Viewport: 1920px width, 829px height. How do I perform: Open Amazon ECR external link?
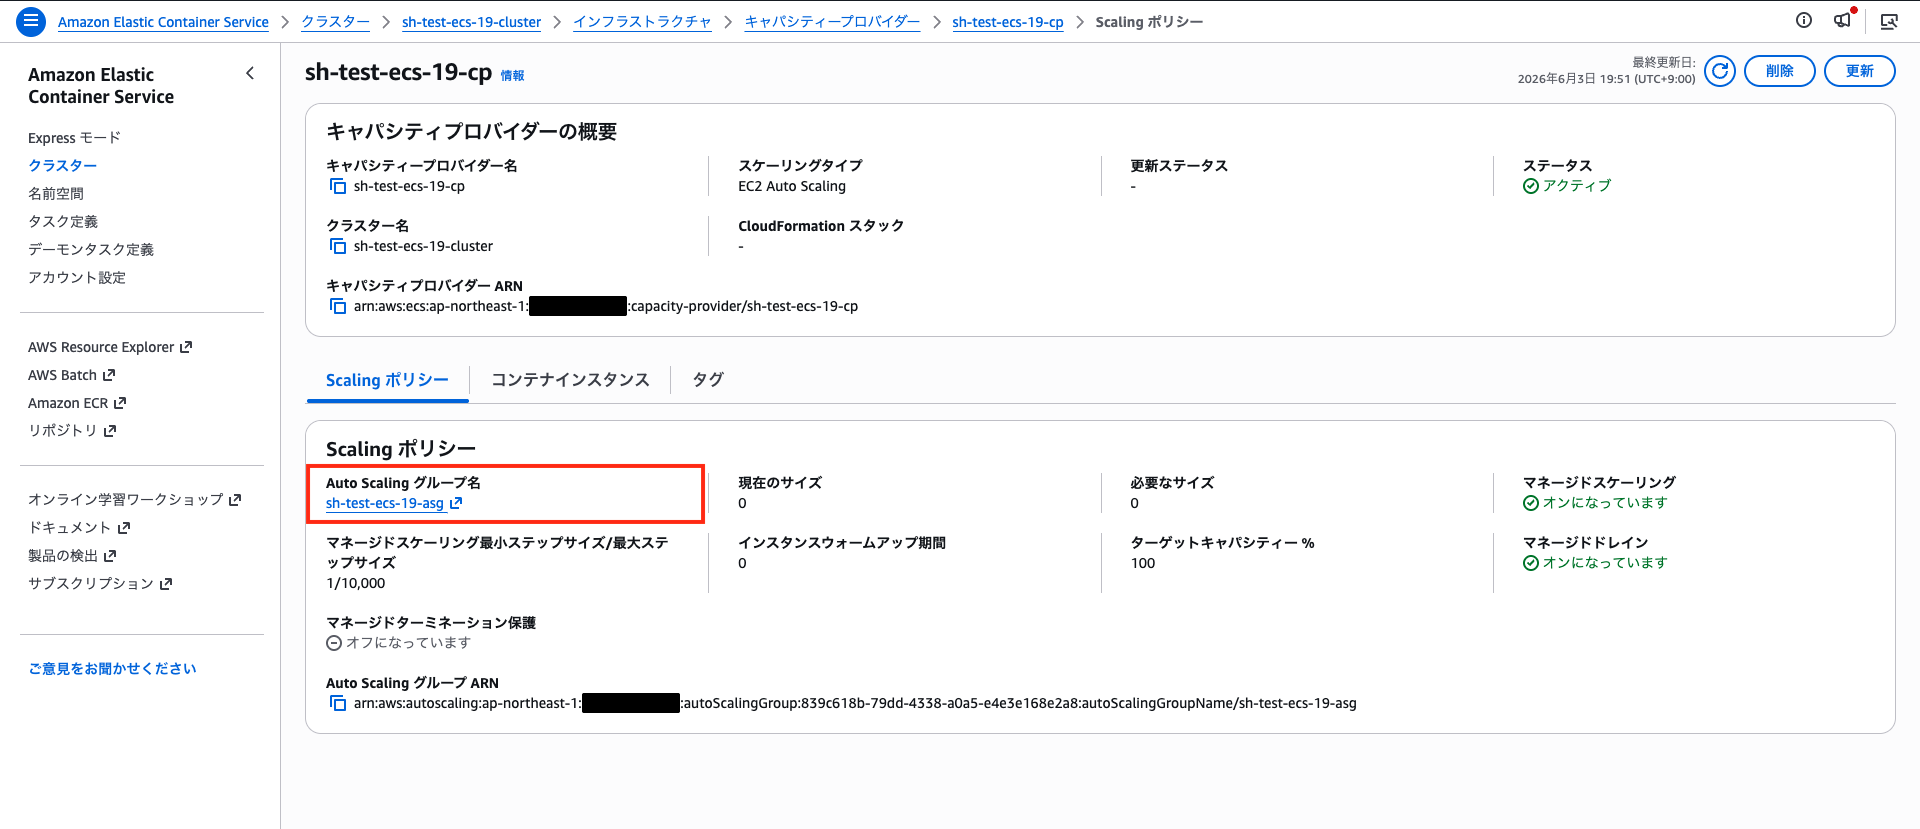point(77,403)
